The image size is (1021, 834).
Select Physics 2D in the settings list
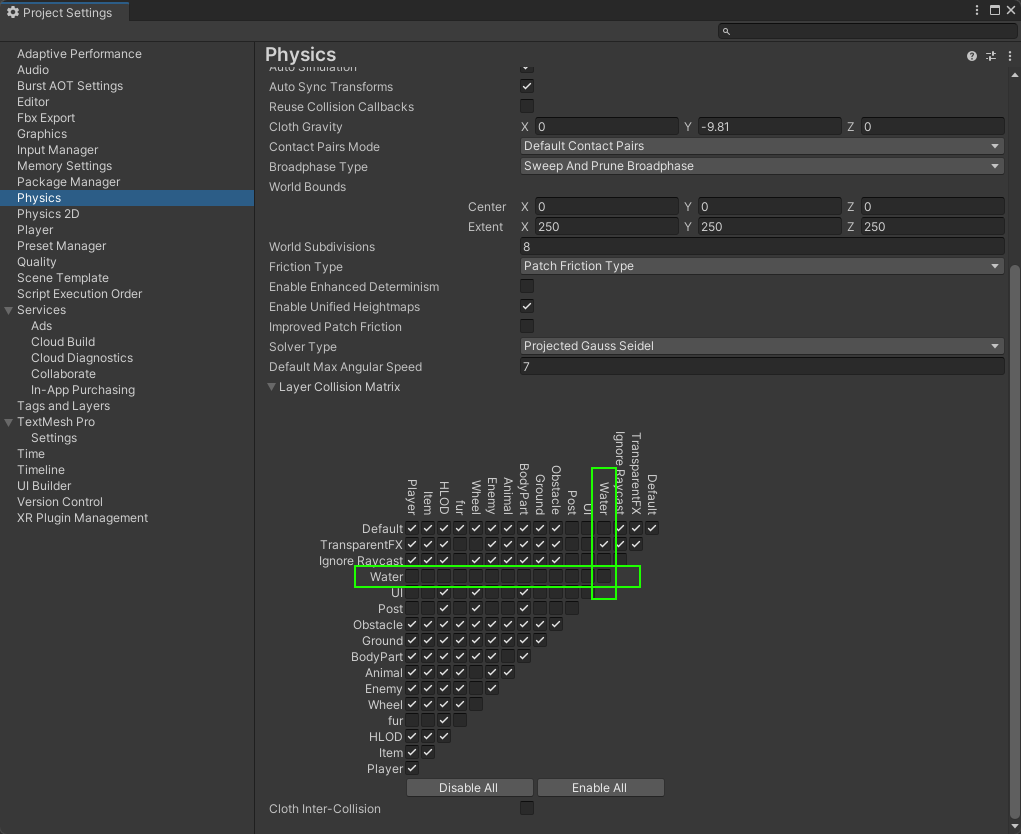48,214
